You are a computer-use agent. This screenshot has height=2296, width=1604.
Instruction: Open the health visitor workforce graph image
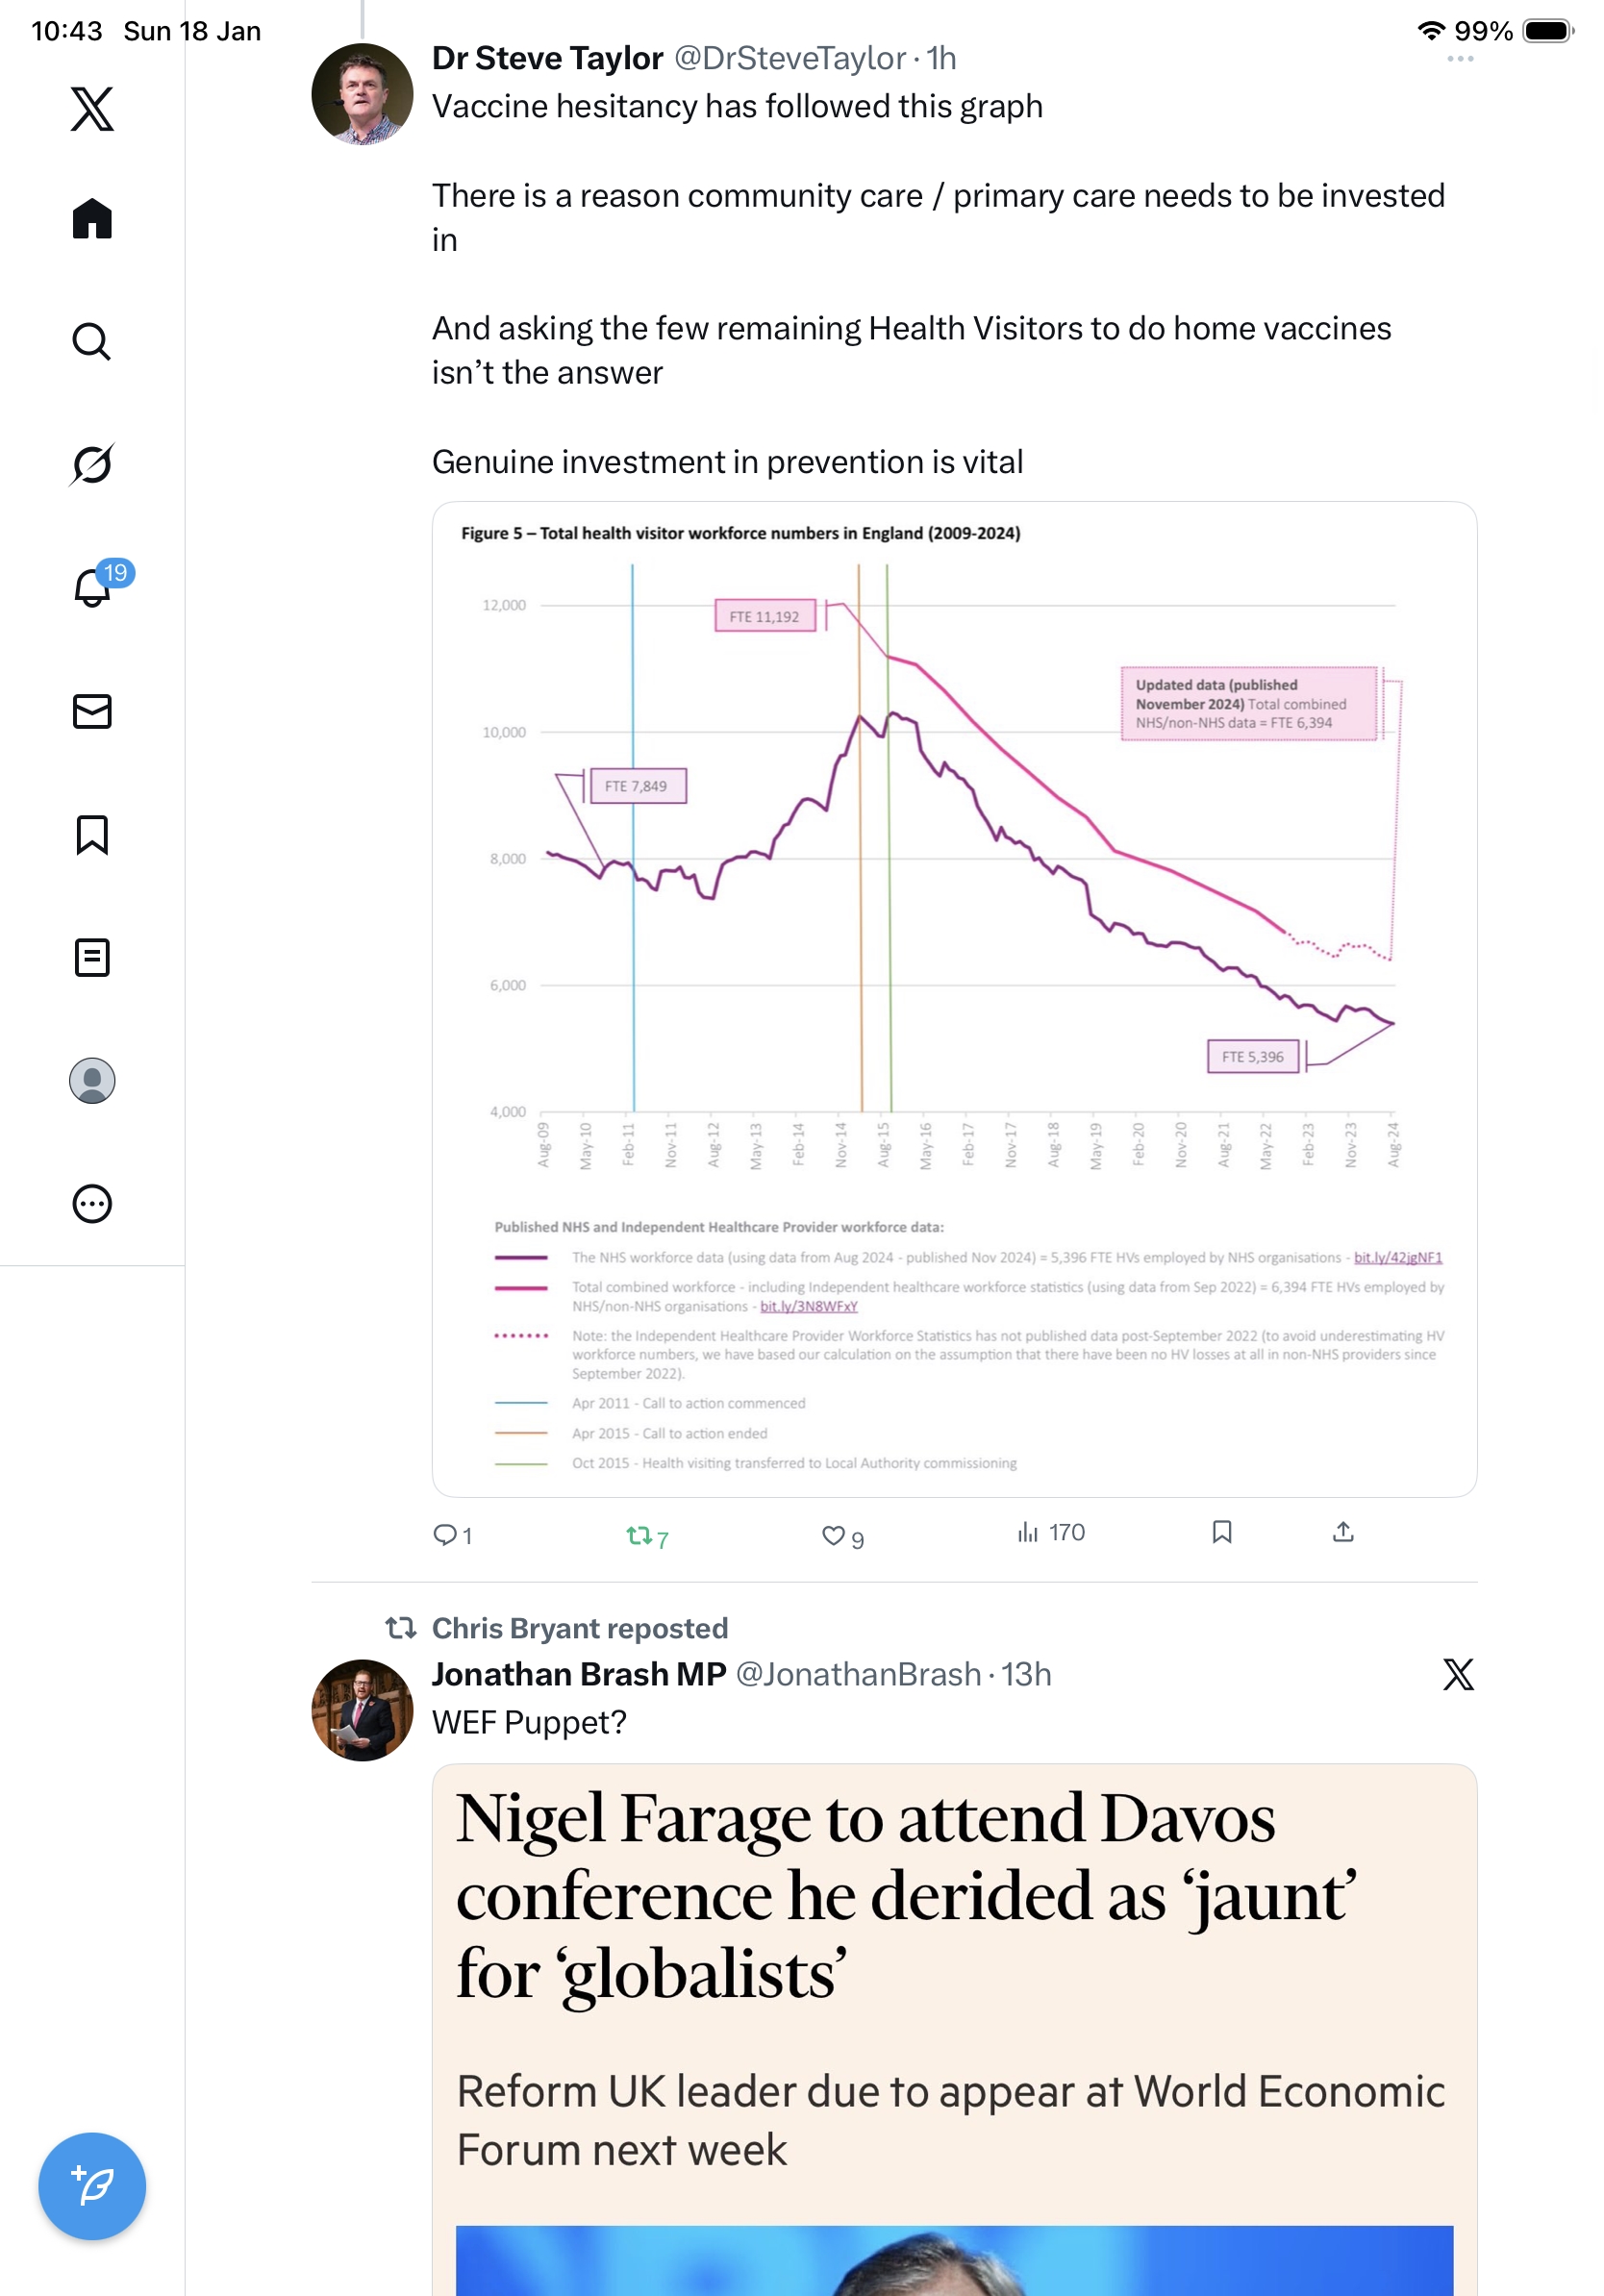pyautogui.click(x=954, y=998)
